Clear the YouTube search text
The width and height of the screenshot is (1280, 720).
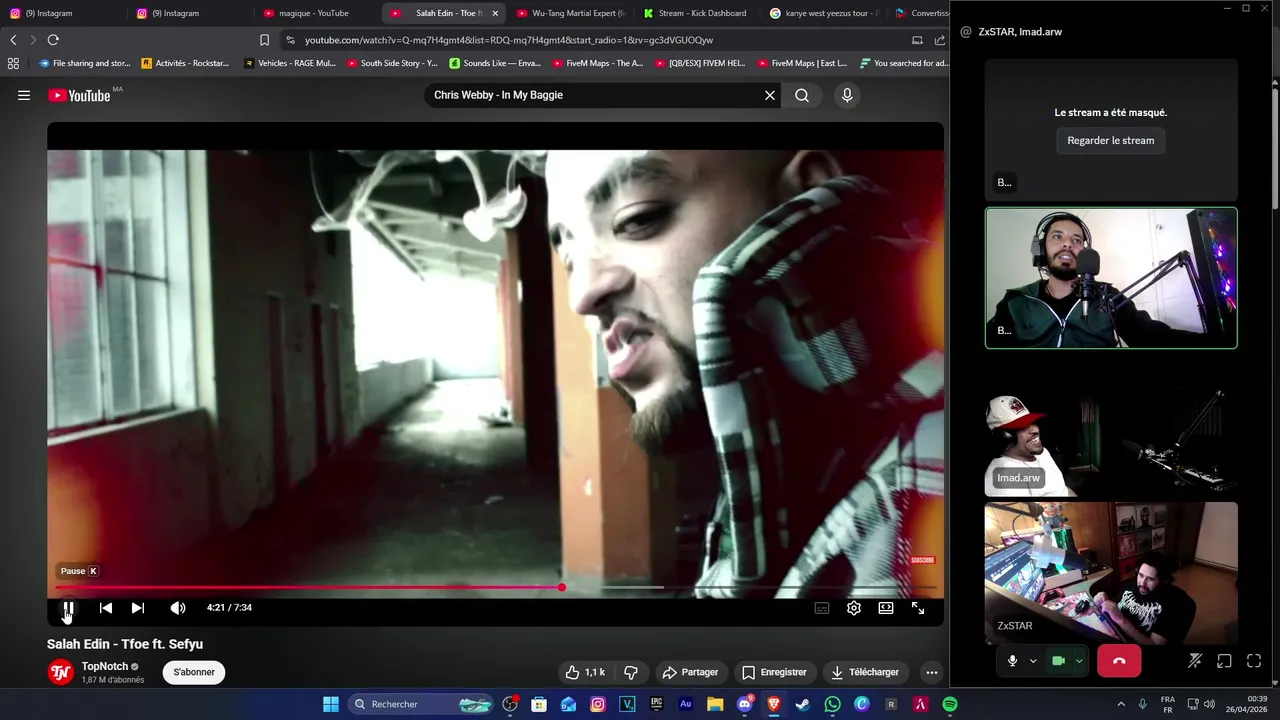click(770, 95)
